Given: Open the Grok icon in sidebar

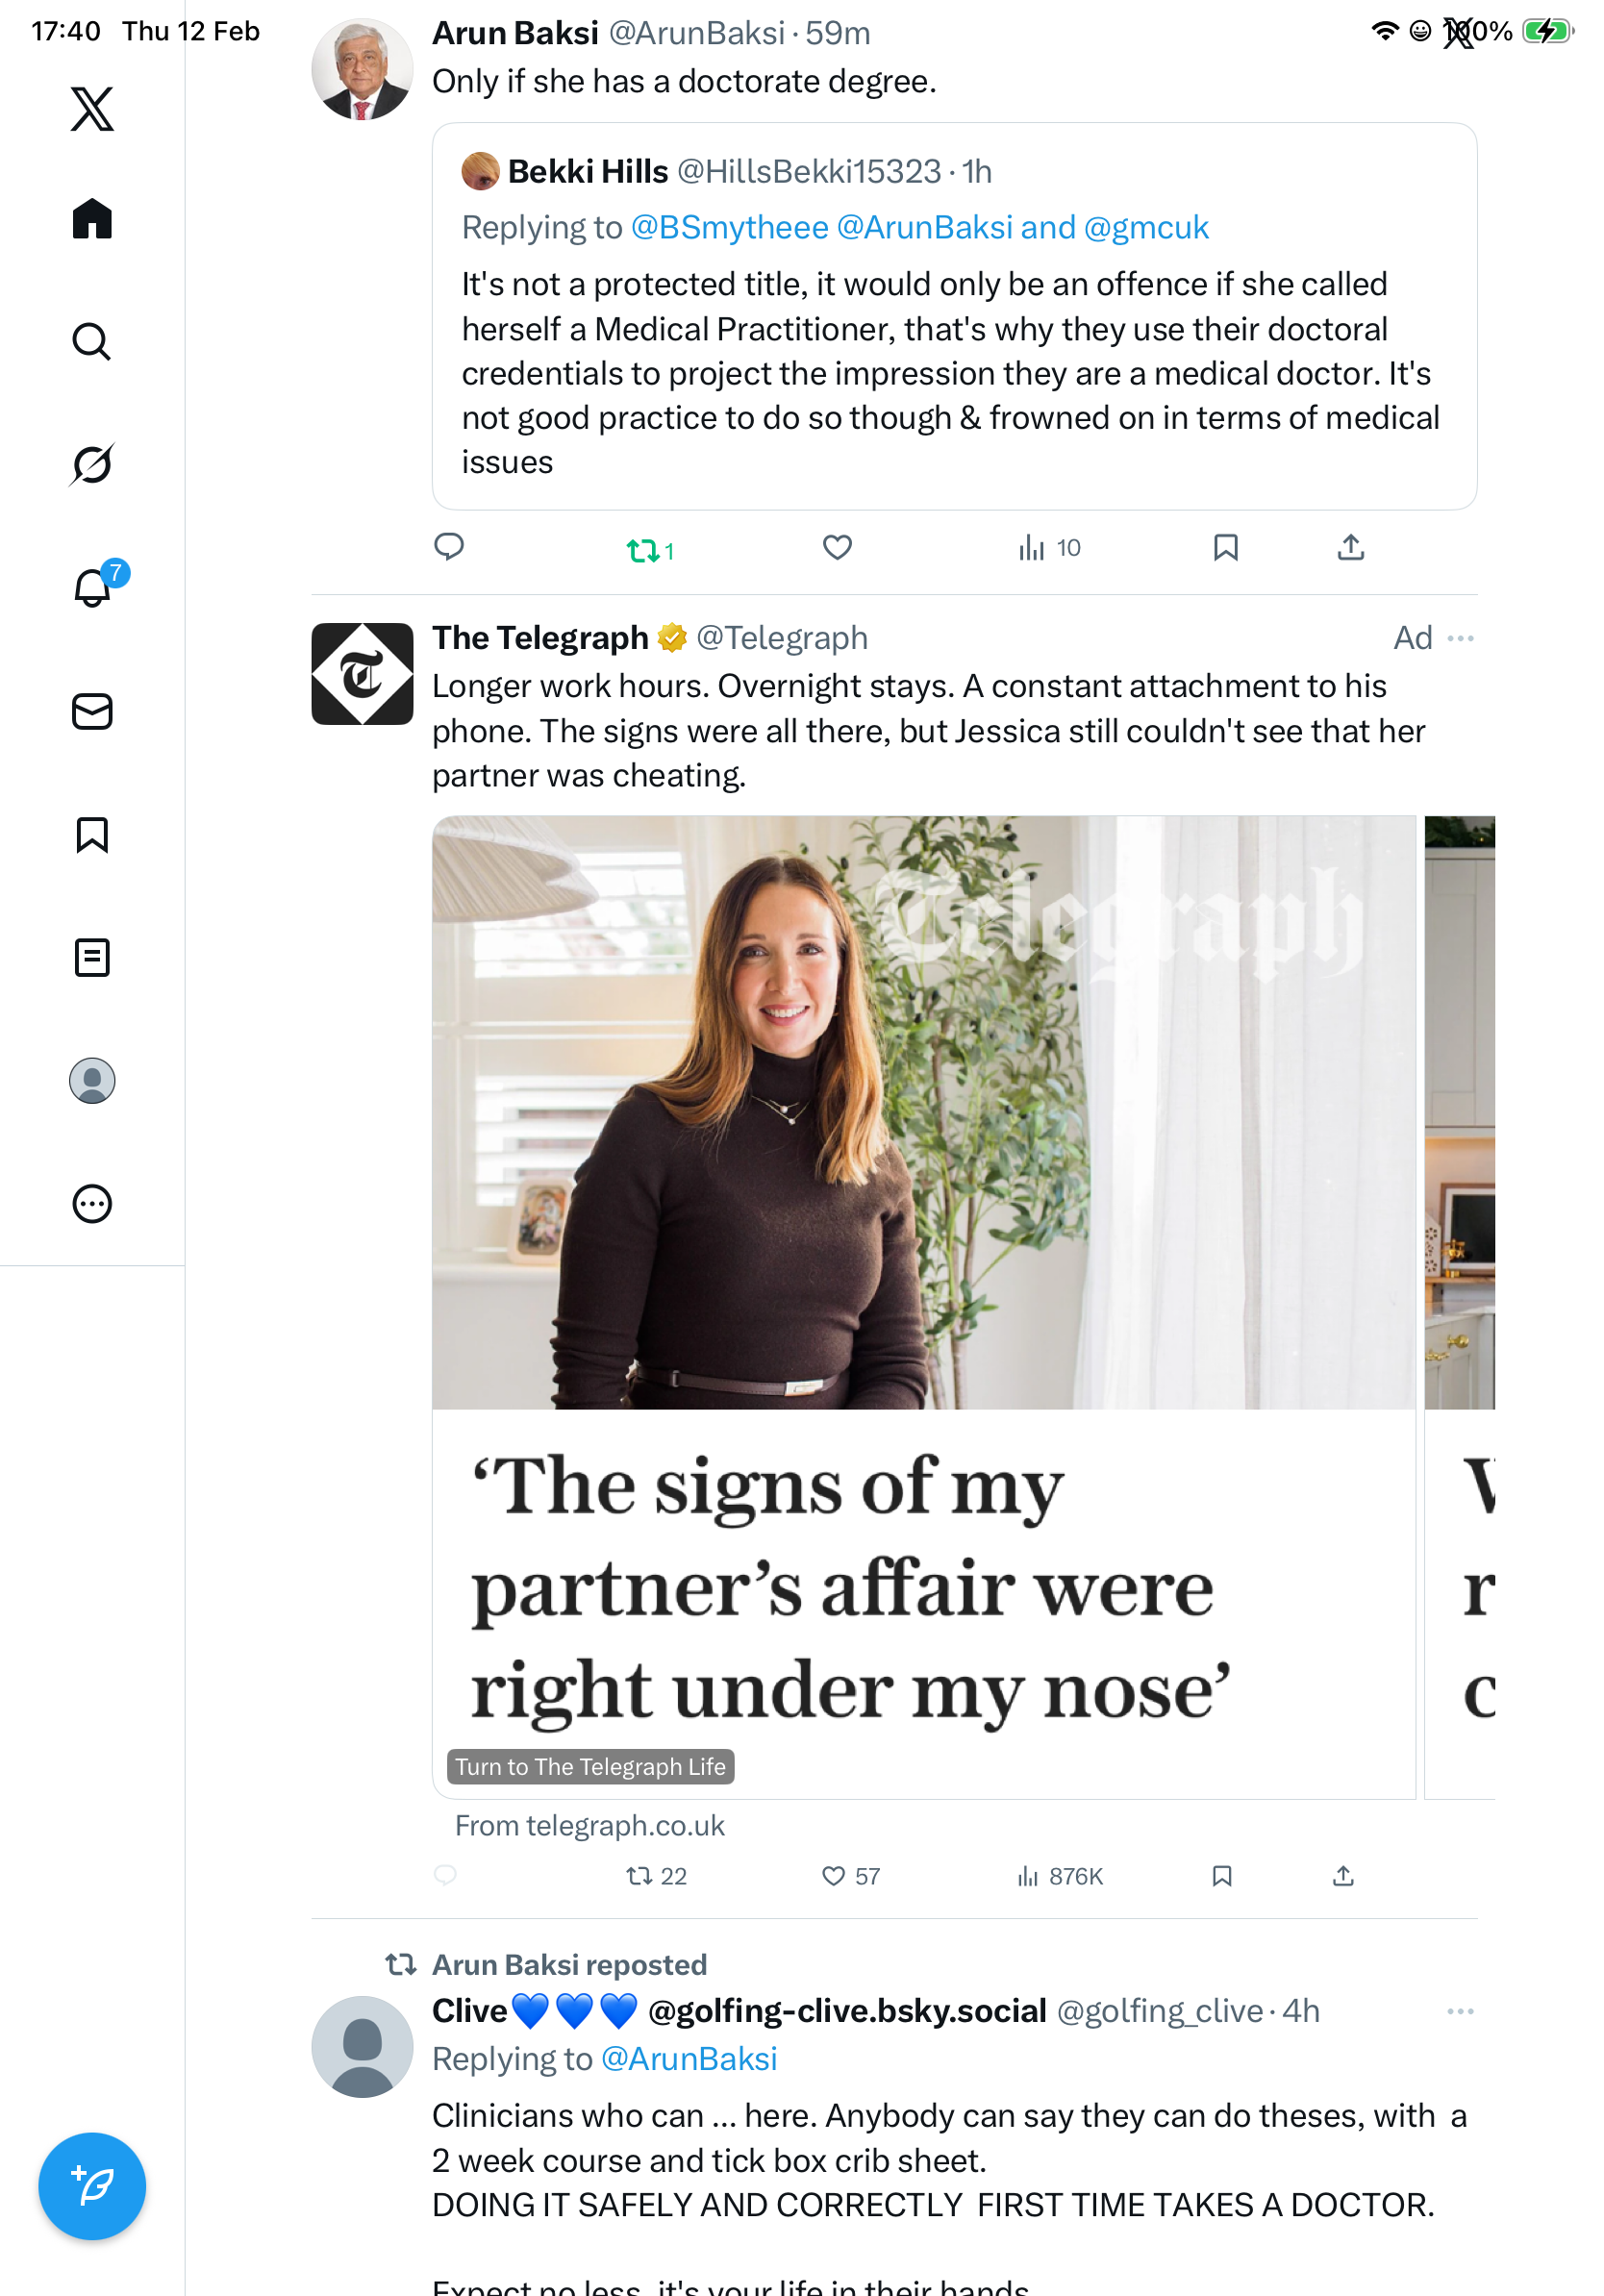Looking at the screenshot, I should click(92, 464).
